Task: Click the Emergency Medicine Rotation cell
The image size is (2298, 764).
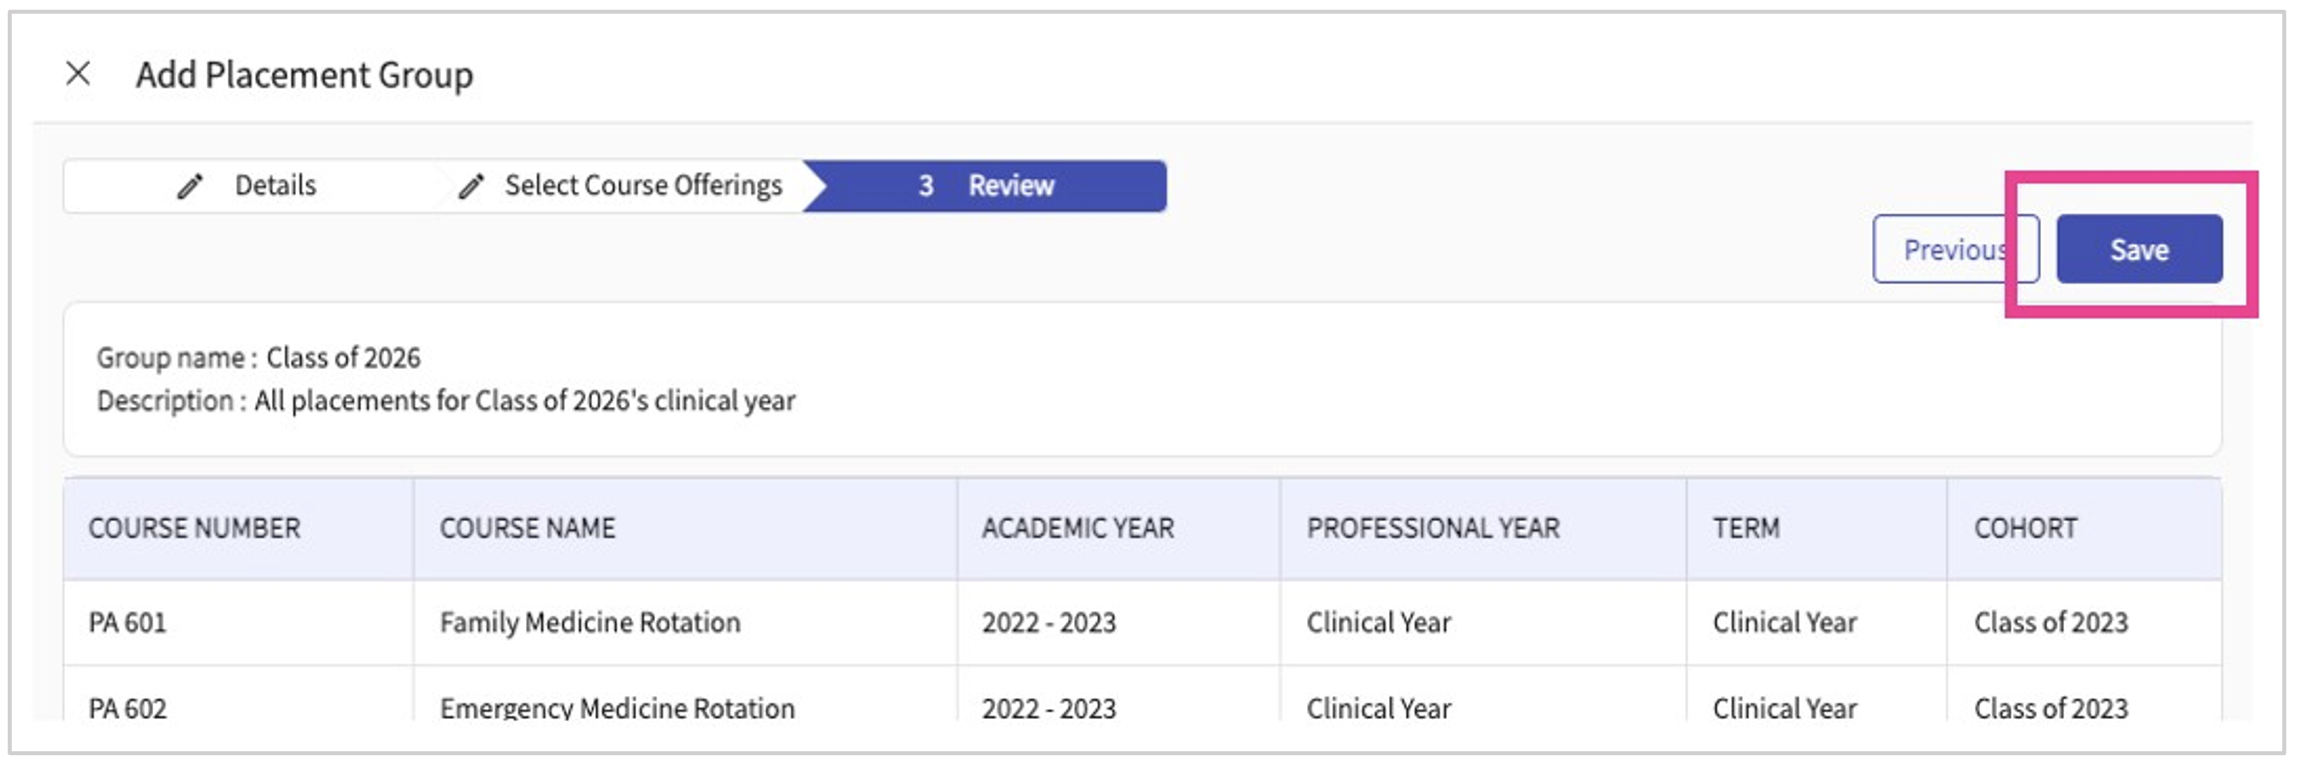Action: (x=617, y=708)
